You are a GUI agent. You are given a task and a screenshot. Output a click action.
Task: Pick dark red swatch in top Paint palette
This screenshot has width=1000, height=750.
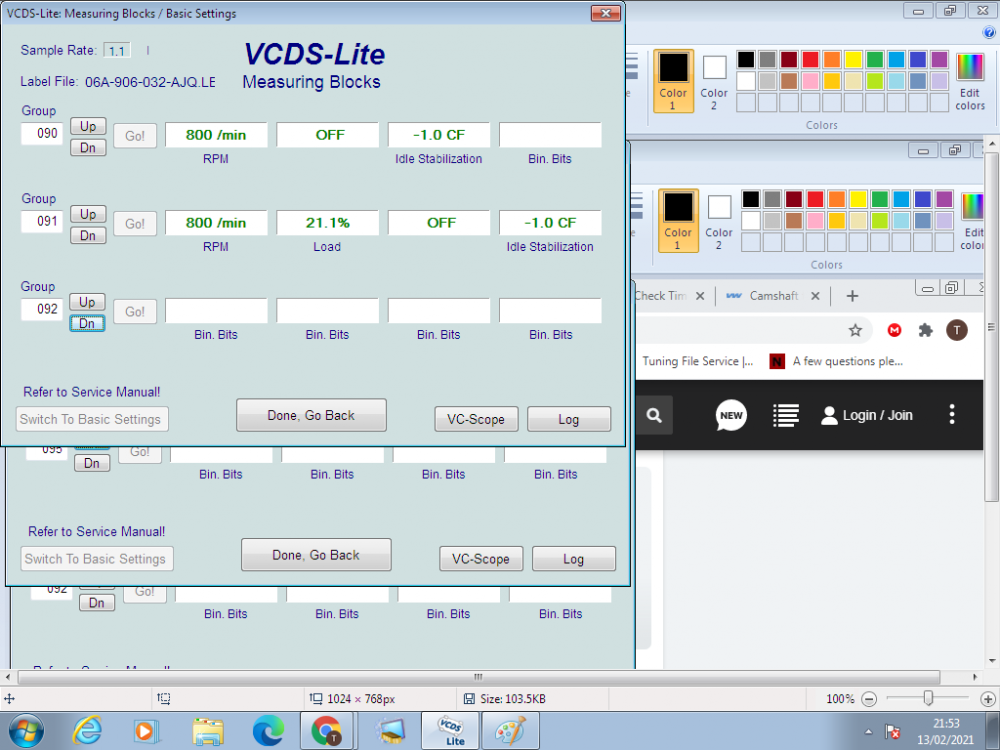[x=789, y=59]
